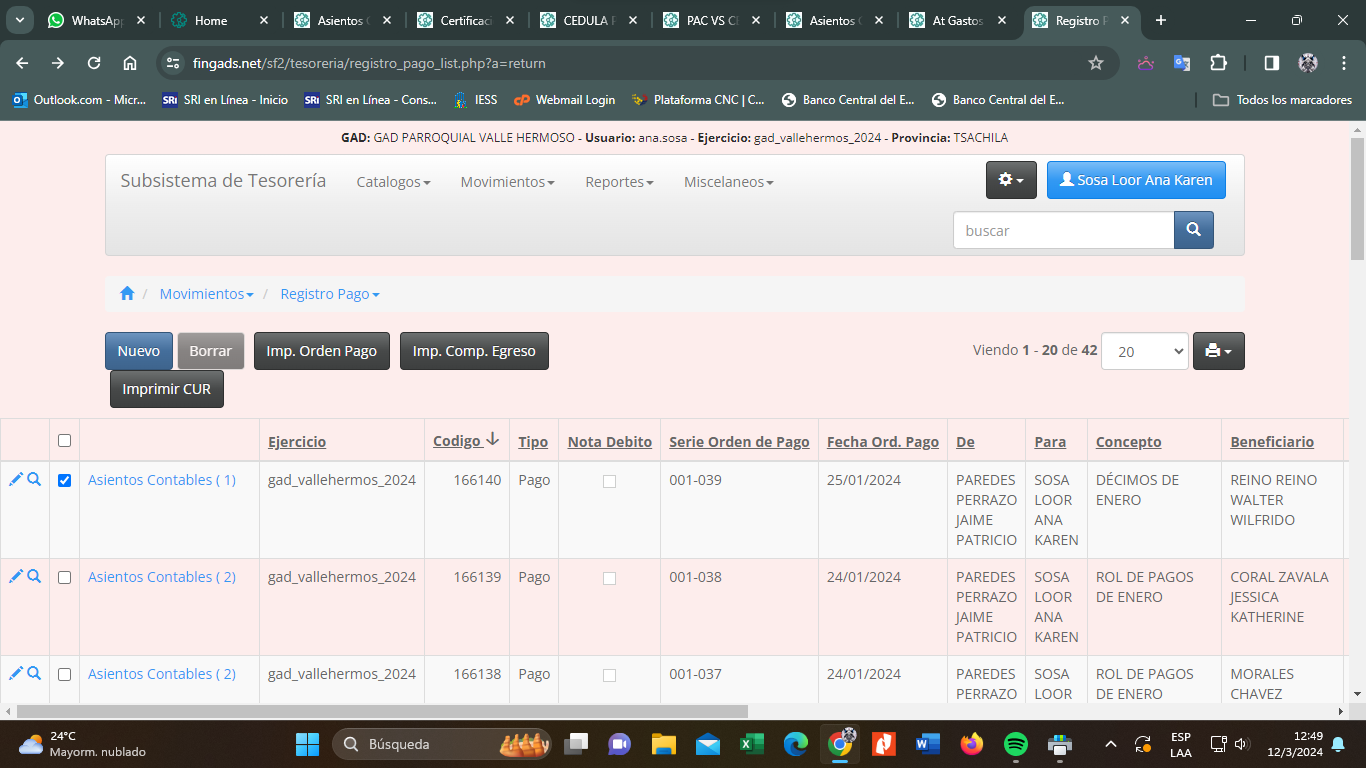Uncheck the row checkbox for code 166140
The height and width of the screenshot is (768, 1366).
[x=65, y=481]
